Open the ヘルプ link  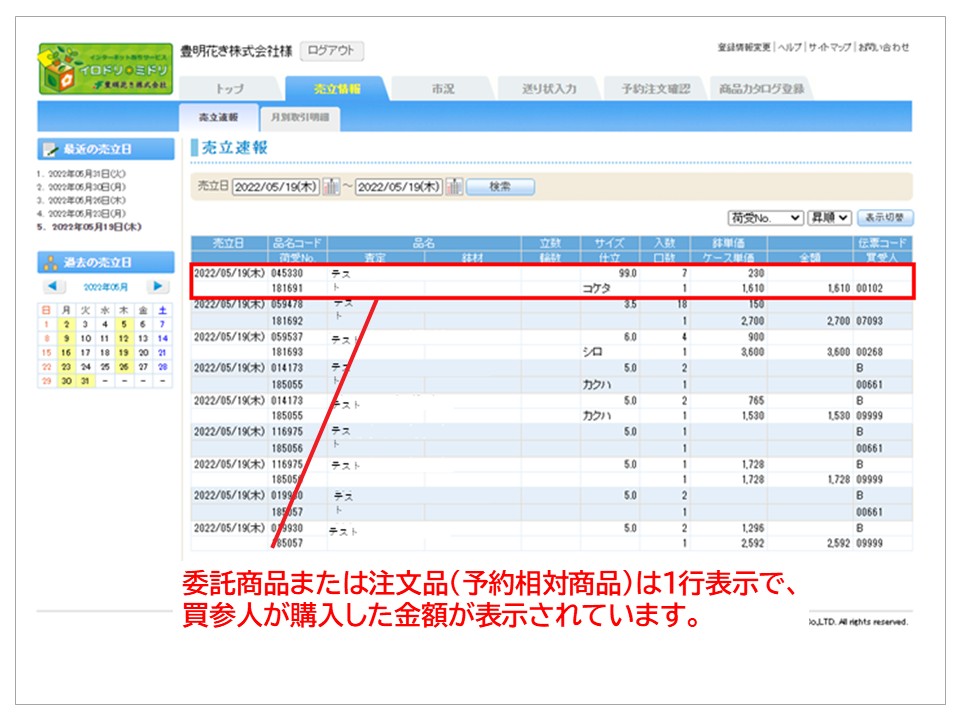790,47
